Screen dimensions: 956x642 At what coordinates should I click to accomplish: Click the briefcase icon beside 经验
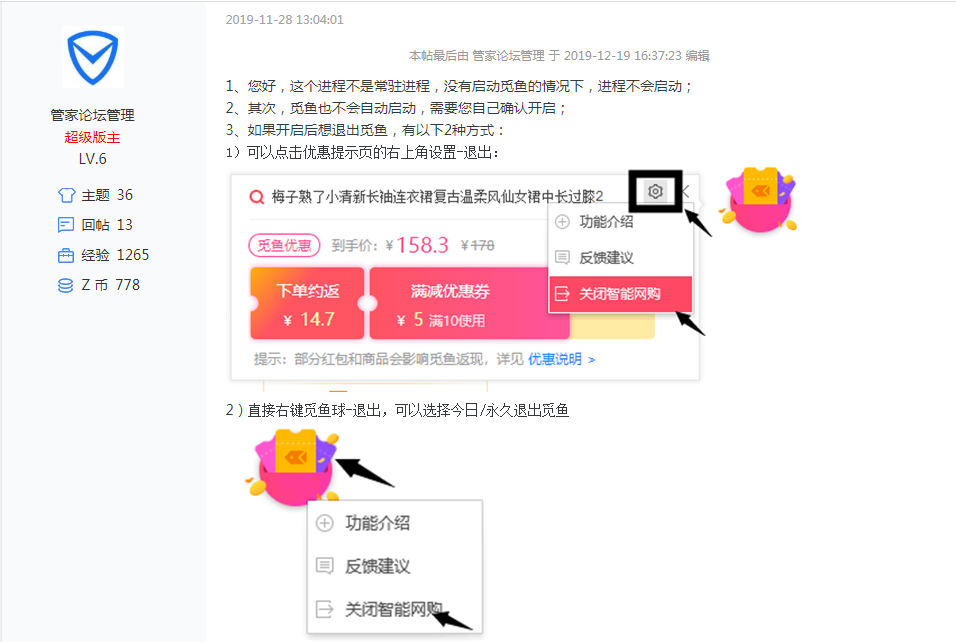tap(66, 255)
